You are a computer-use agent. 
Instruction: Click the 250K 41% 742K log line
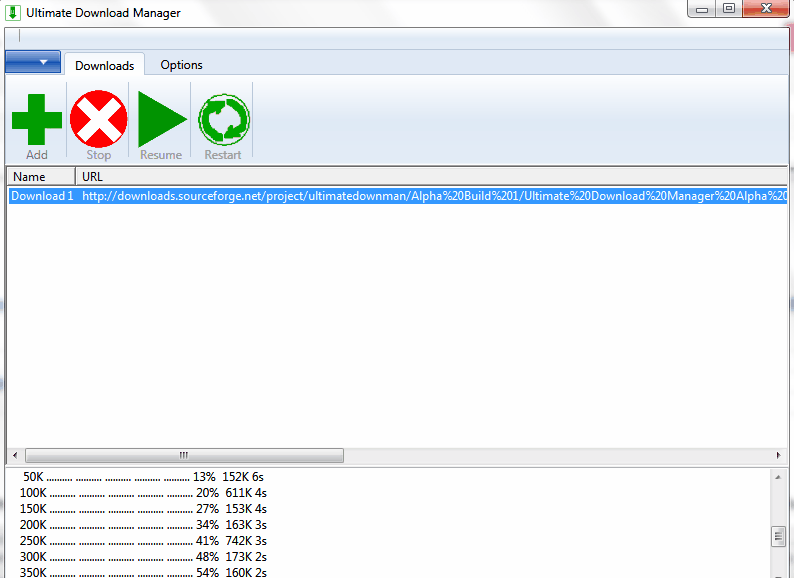(x=143, y=541)
